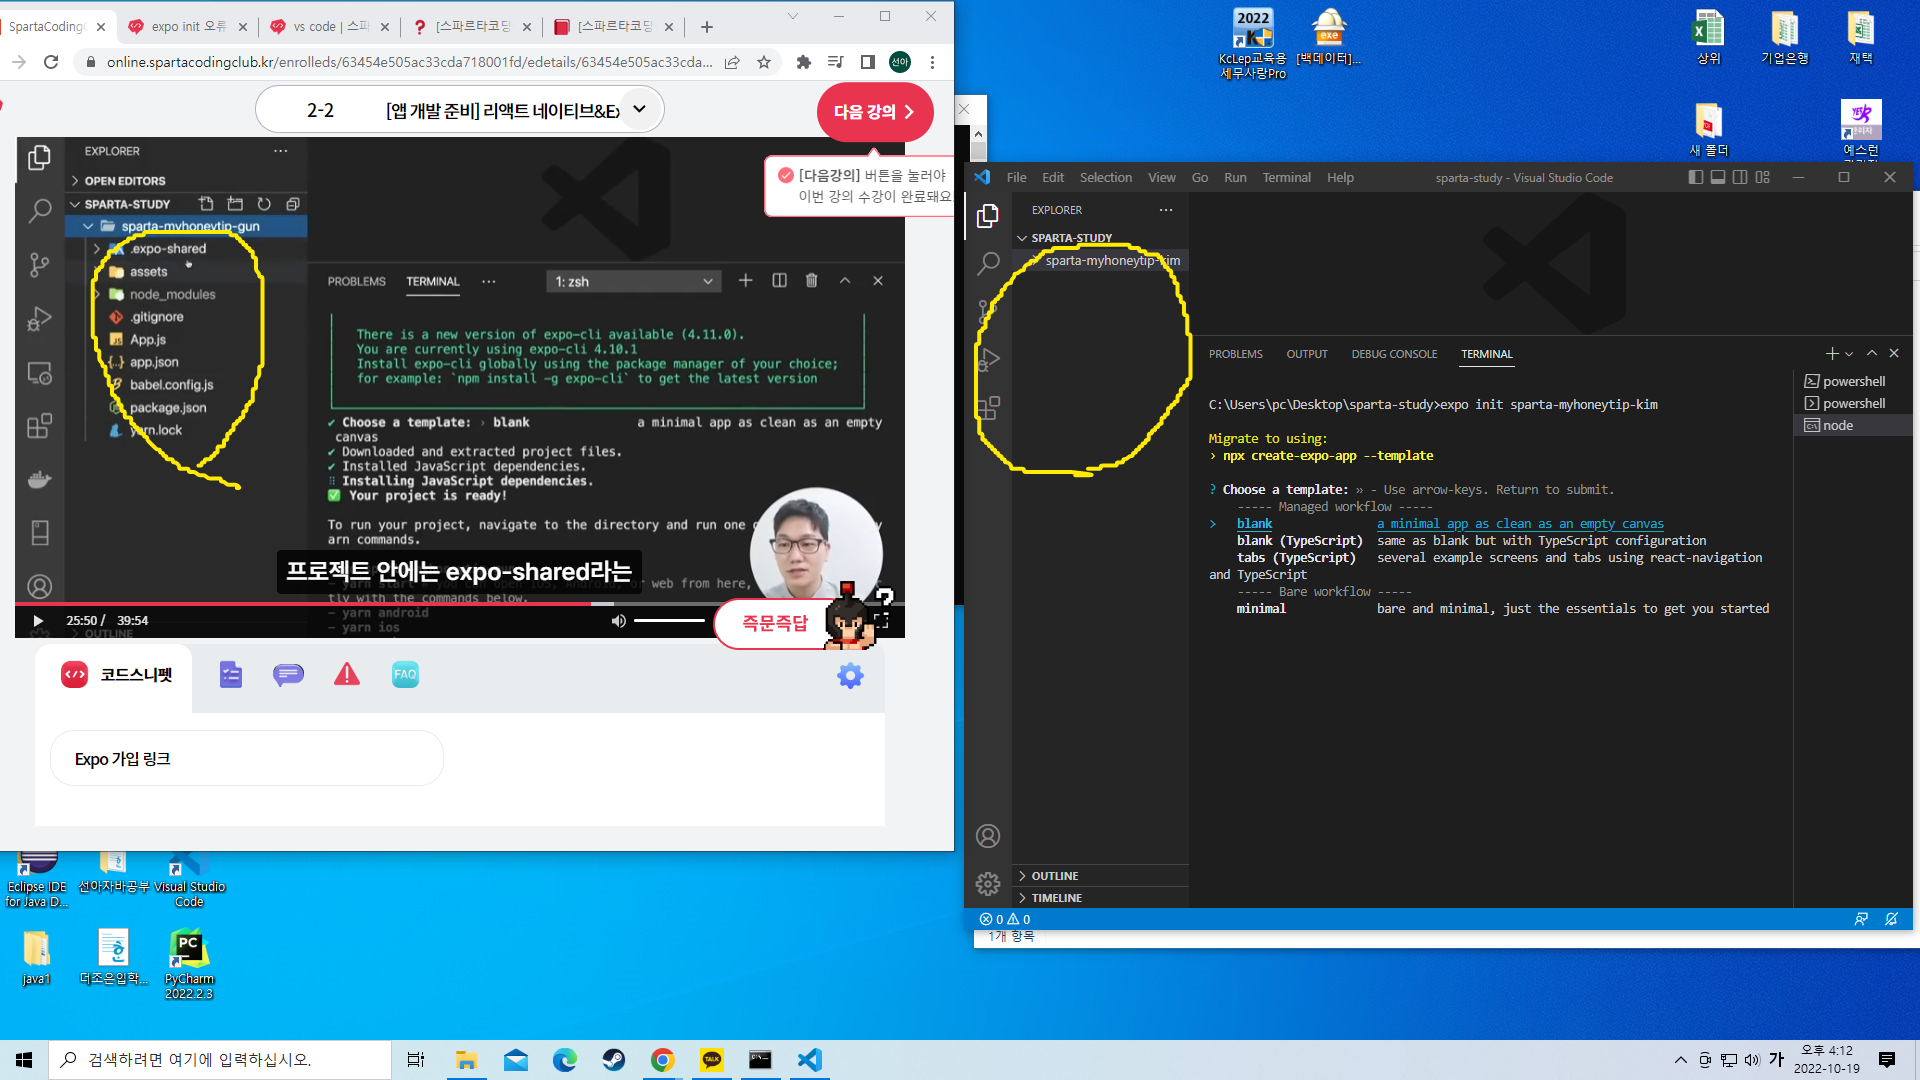Open Source Control in VS Code activity bar
1920x1080 pixels.
(988, 311)
